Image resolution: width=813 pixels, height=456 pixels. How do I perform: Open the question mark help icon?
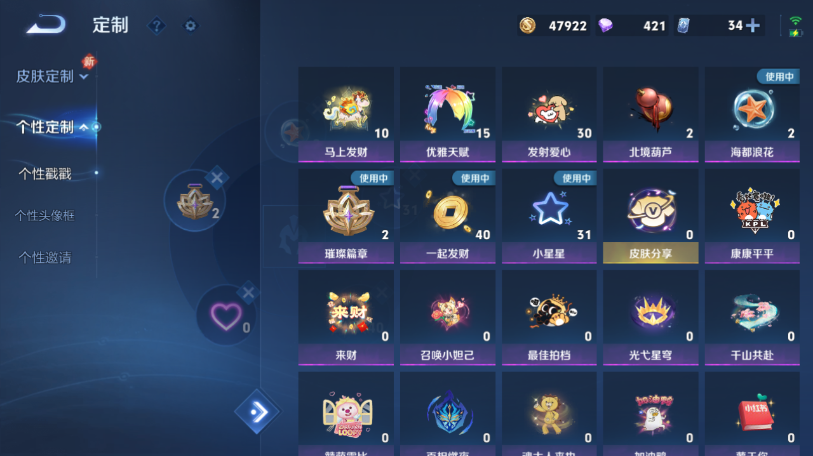[157, 25]
